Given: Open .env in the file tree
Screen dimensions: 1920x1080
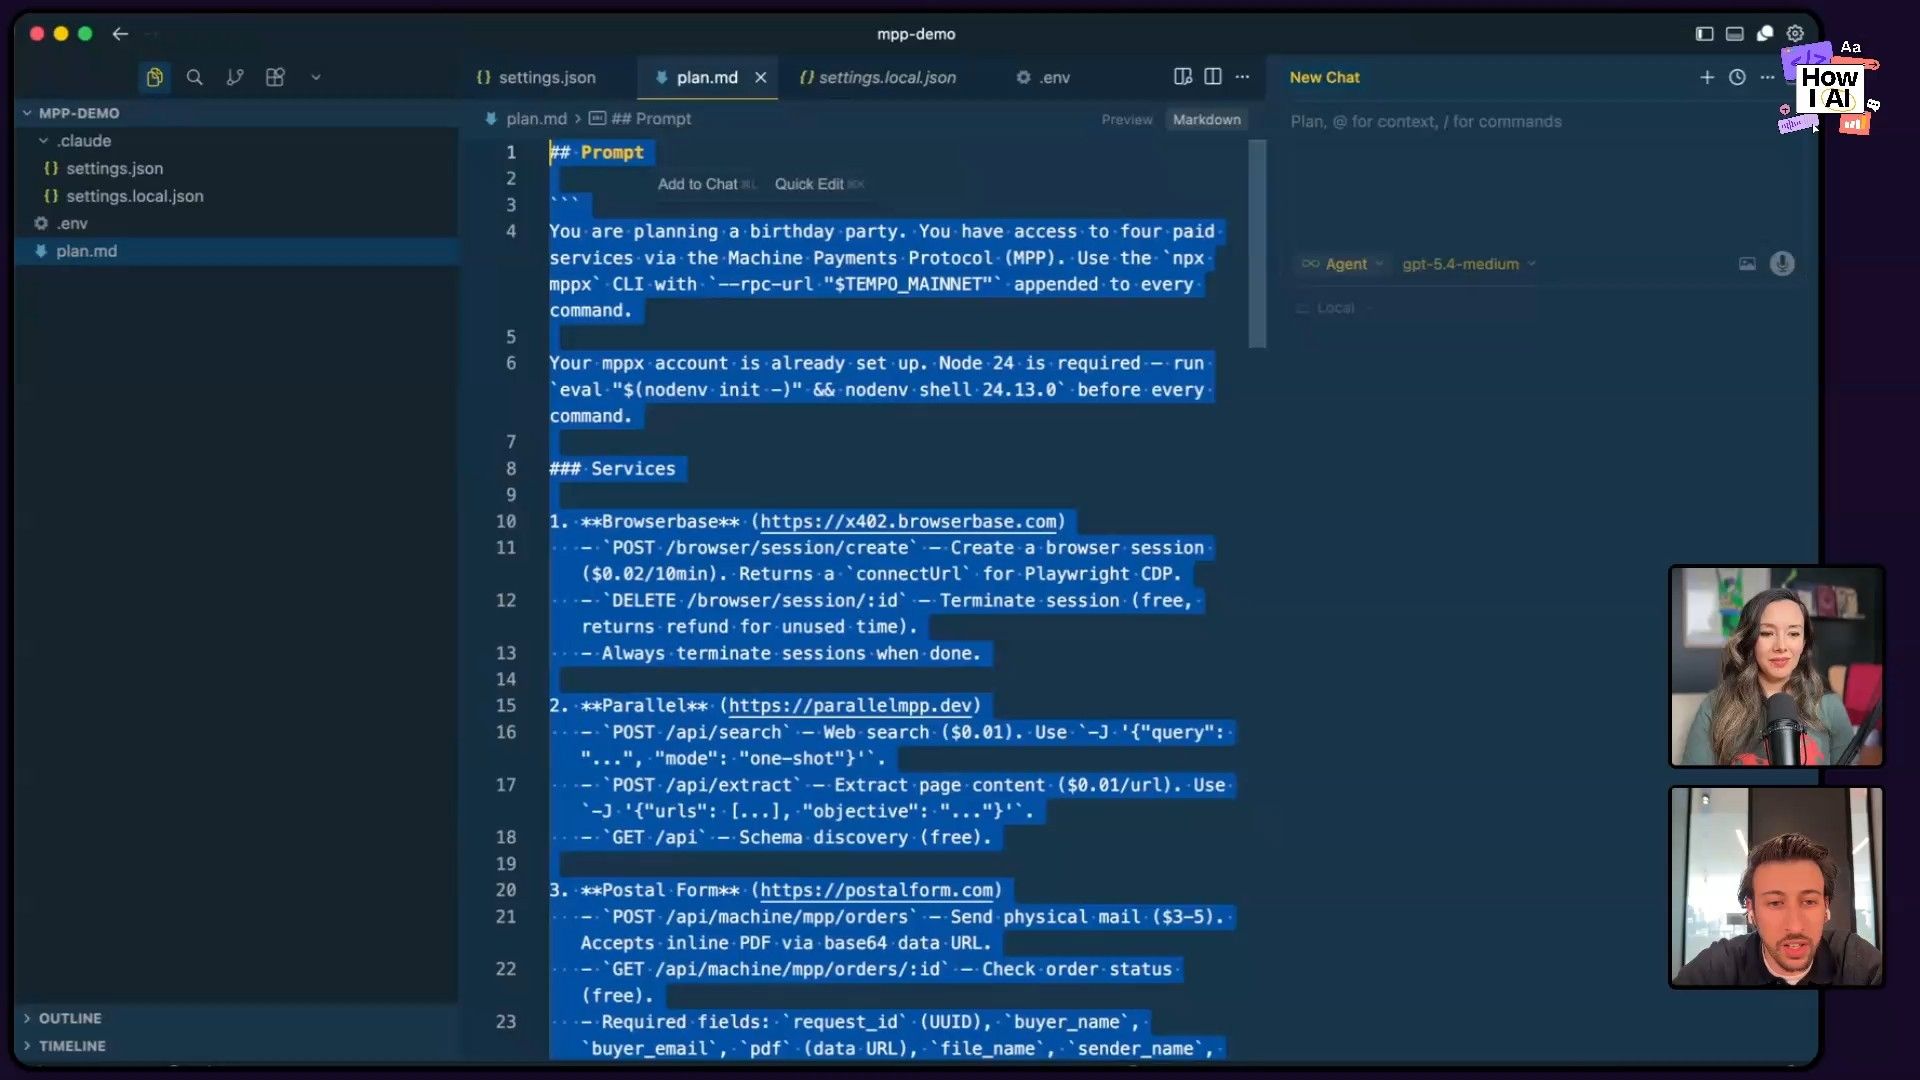Looking at the screenshot, I should (x=237, y=223).
